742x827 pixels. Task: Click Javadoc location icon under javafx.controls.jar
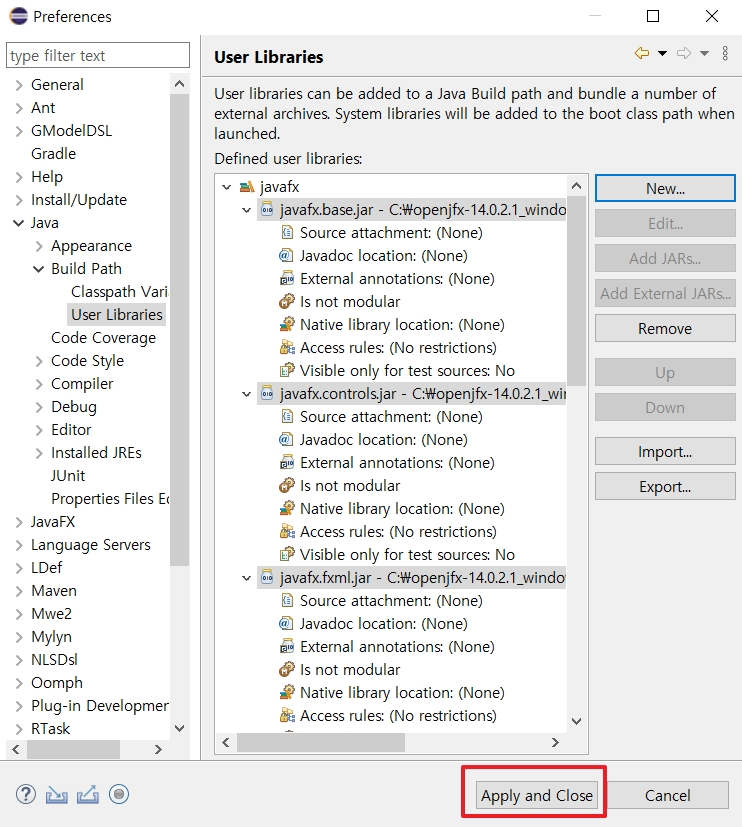click(x=285, y=440)
